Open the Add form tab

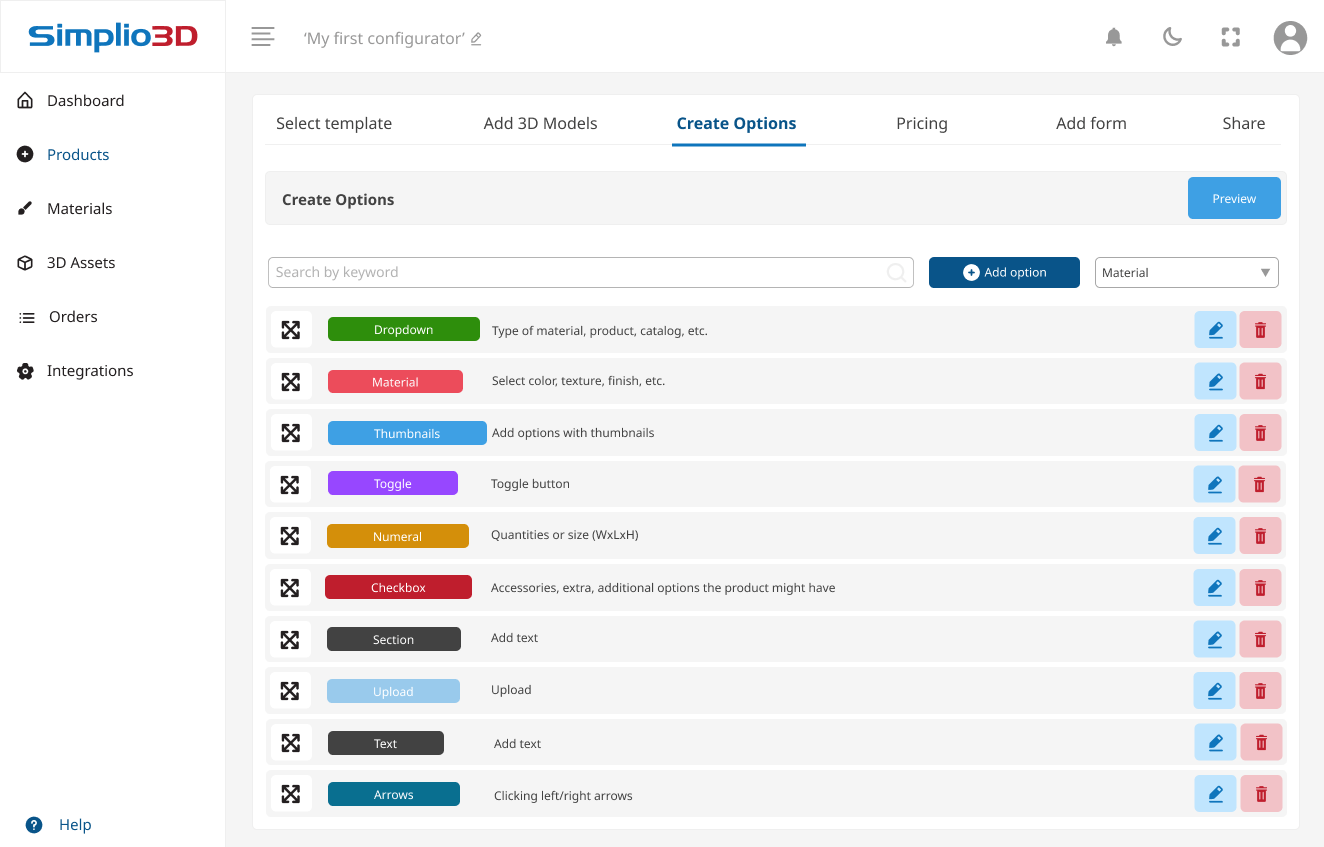click(1091, 123)
